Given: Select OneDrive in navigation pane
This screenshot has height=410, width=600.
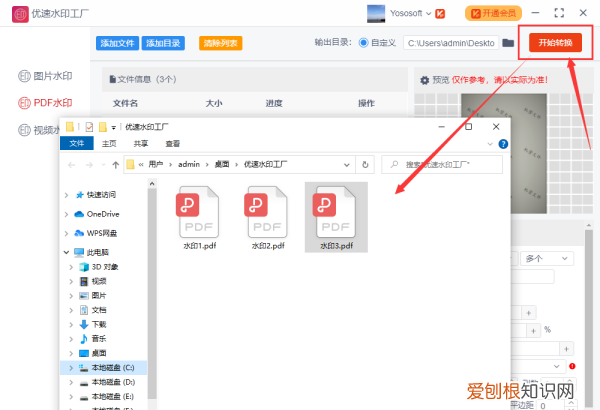Looking at the screenshot, I should (103, 214).
